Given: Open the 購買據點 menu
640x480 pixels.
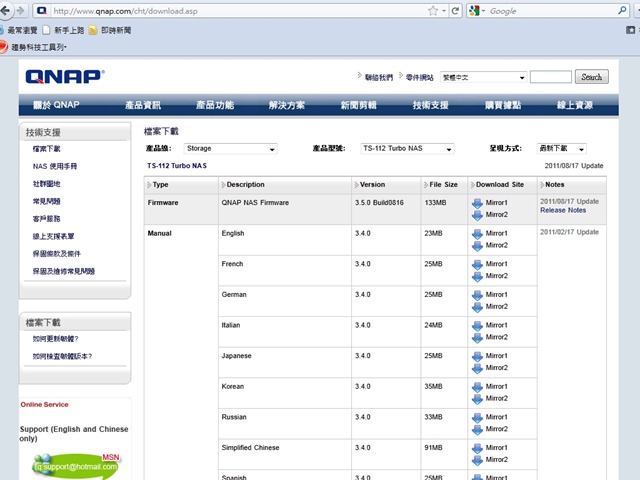Looking at the screenshot, I should [x=502, y=105].
